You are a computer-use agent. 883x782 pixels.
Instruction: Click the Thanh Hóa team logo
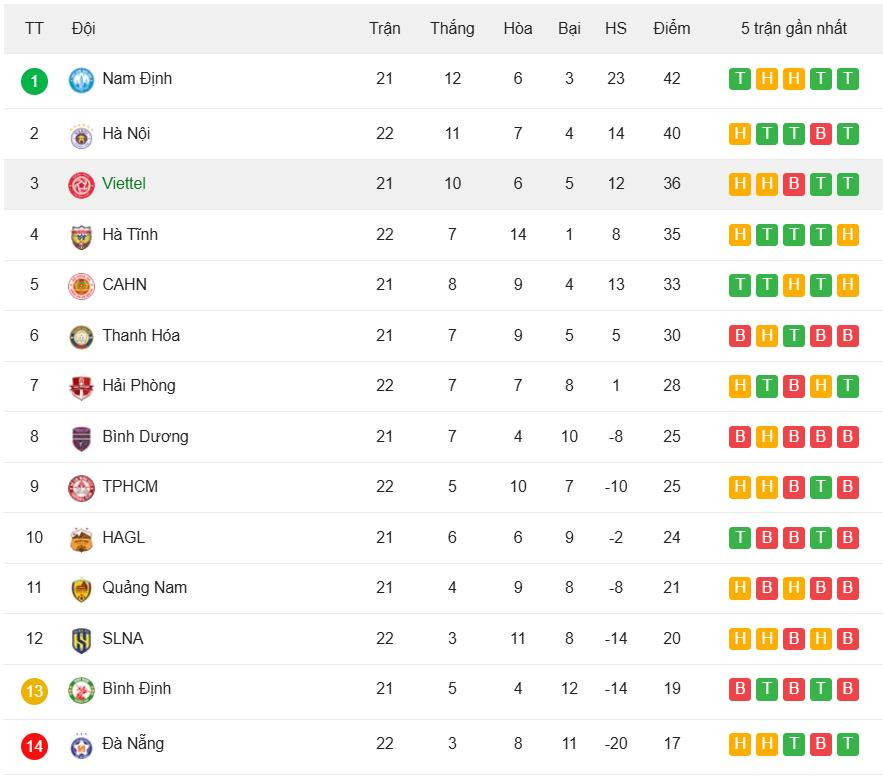81,337
